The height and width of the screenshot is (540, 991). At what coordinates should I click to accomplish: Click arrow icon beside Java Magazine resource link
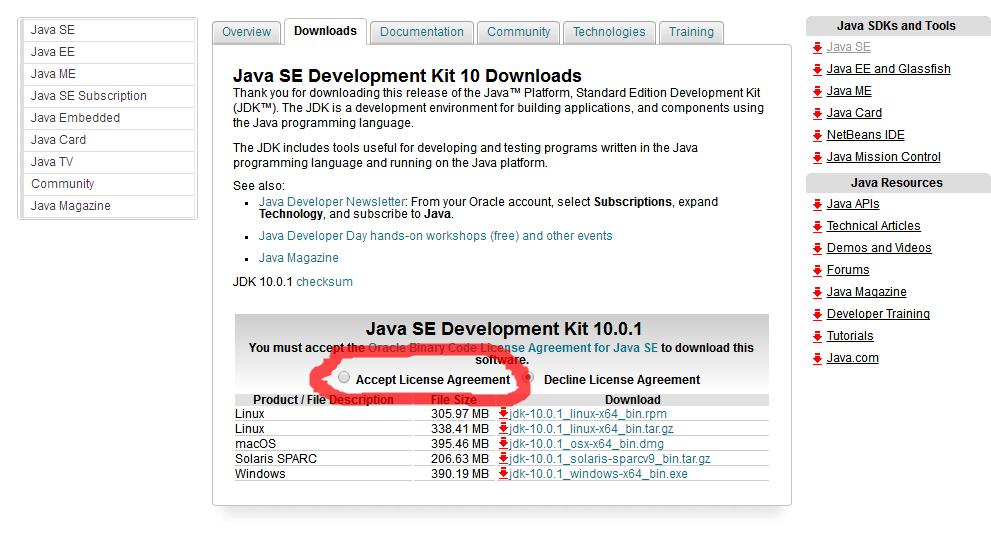817,292
